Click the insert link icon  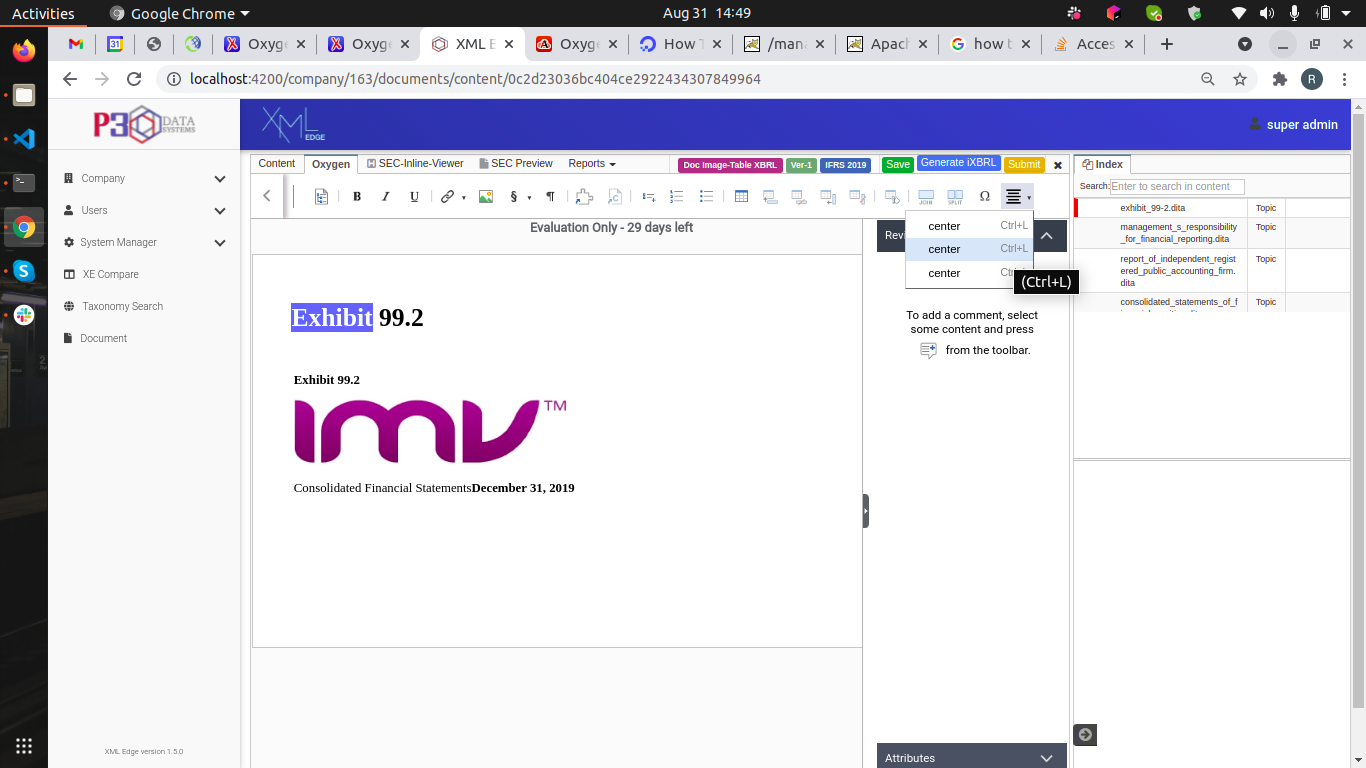click(448, 196)
